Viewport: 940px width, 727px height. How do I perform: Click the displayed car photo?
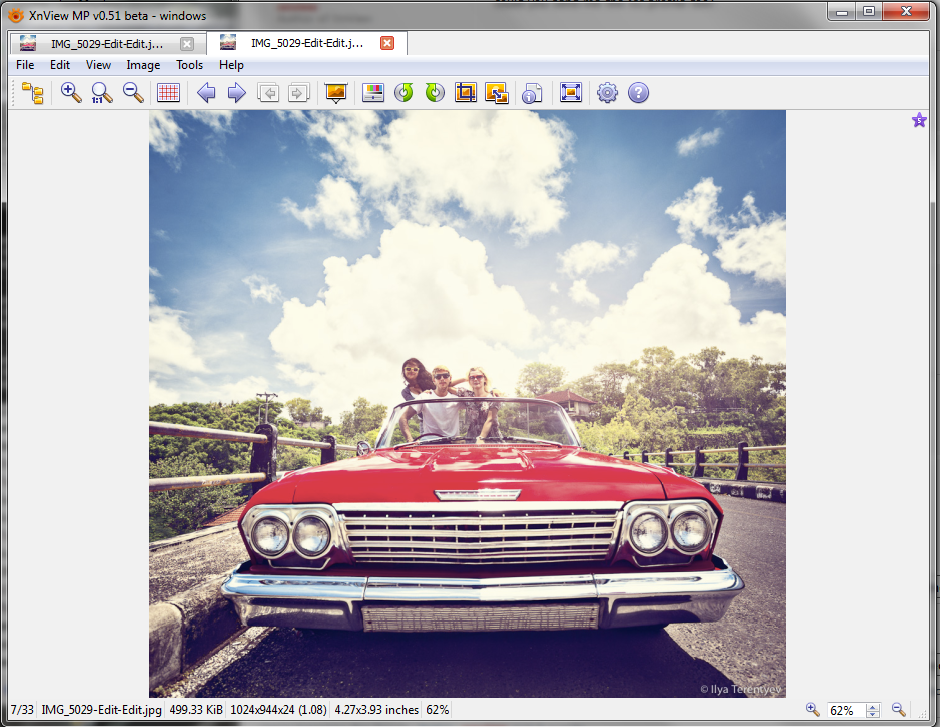467,403
